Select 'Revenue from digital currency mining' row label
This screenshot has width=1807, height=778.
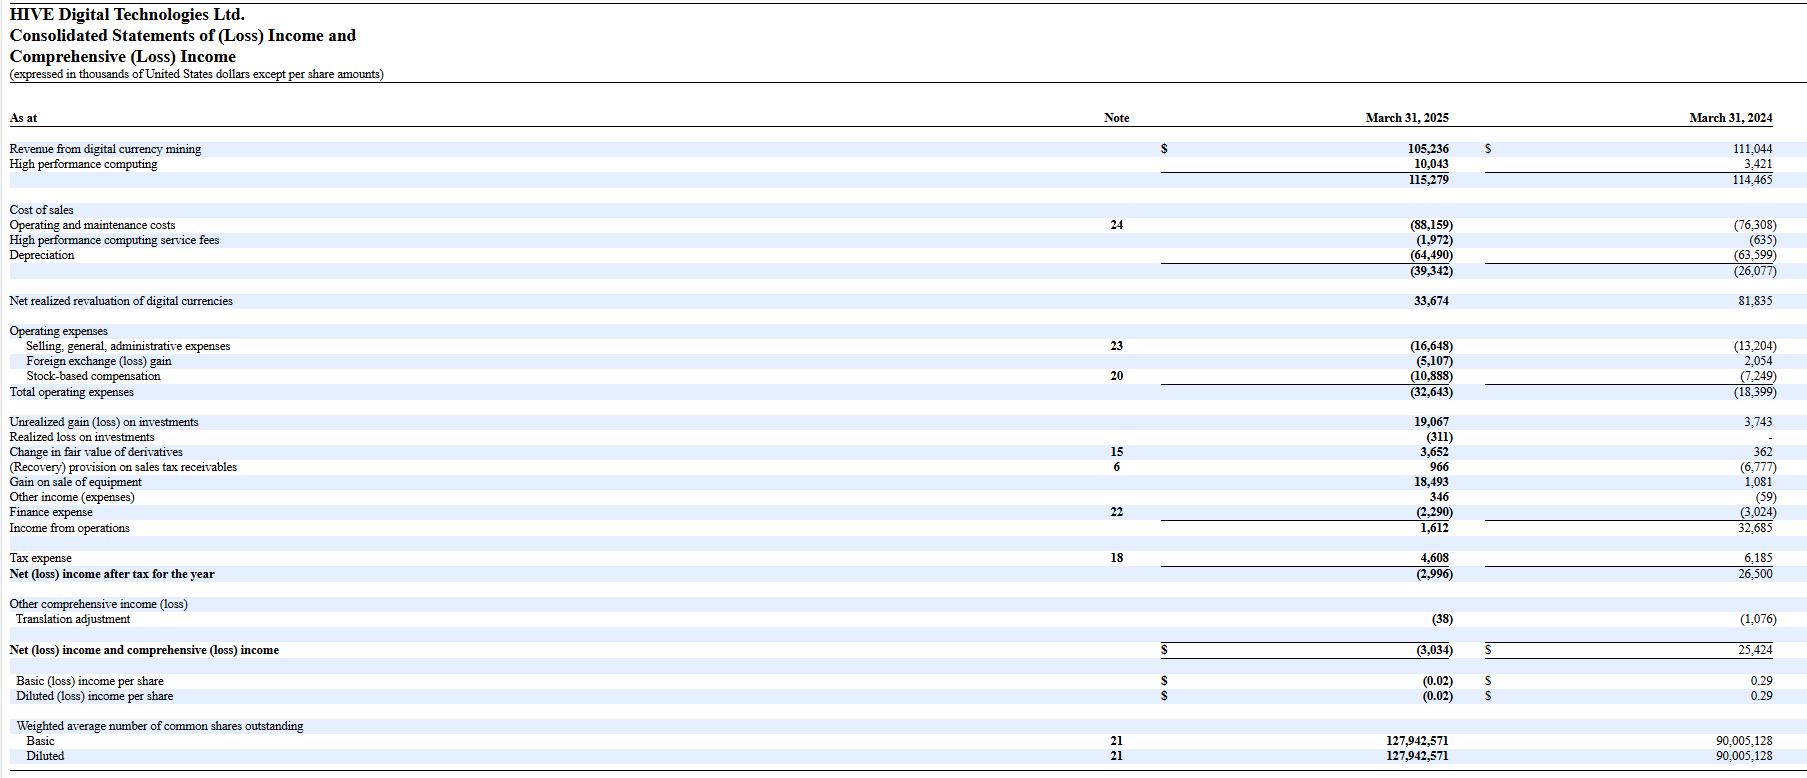point(105,149)
